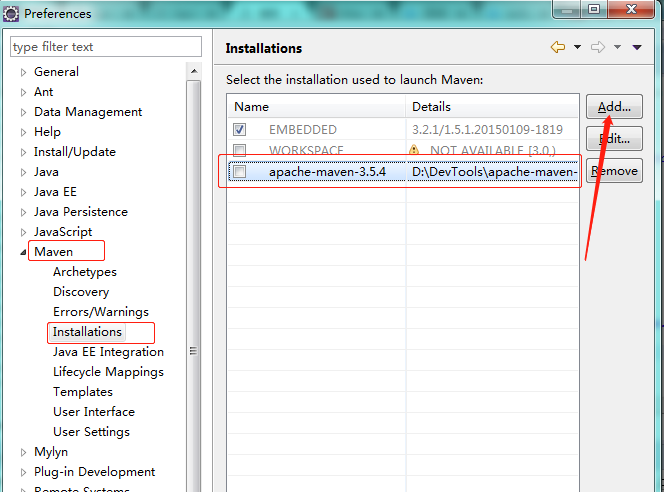Select General in the preferences tree
Image resolution: width=664 pixels, height=492 pixels.
click(x=56, y=72)
